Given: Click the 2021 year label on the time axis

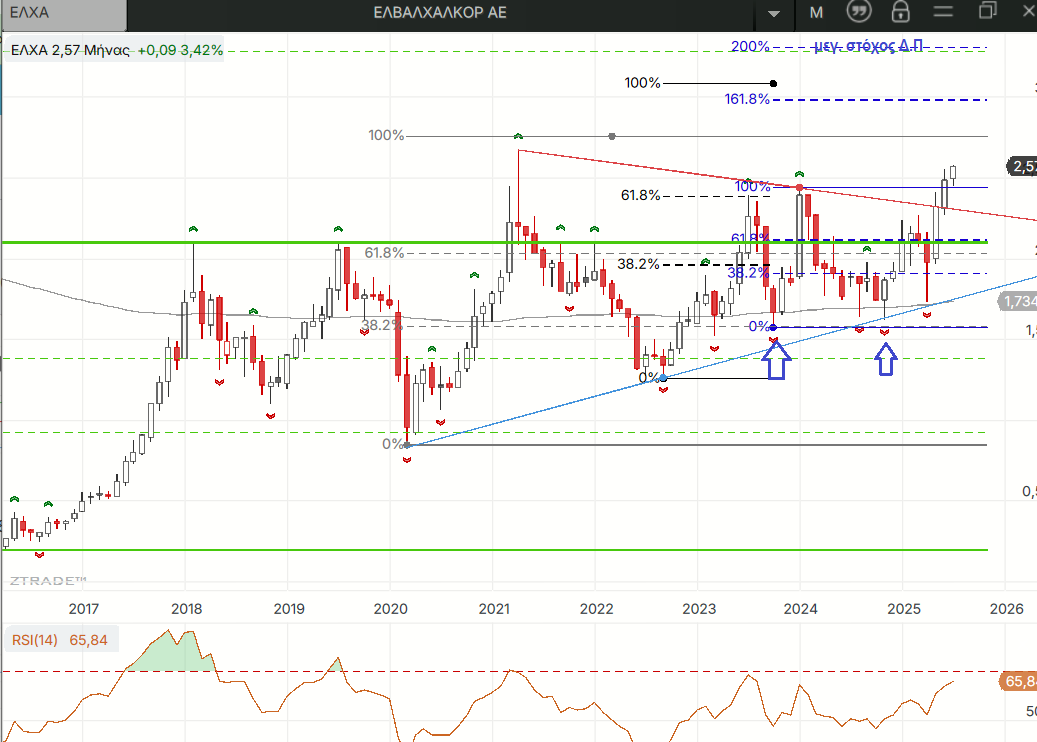Looking at the screenshot, I should click(494, 608).
